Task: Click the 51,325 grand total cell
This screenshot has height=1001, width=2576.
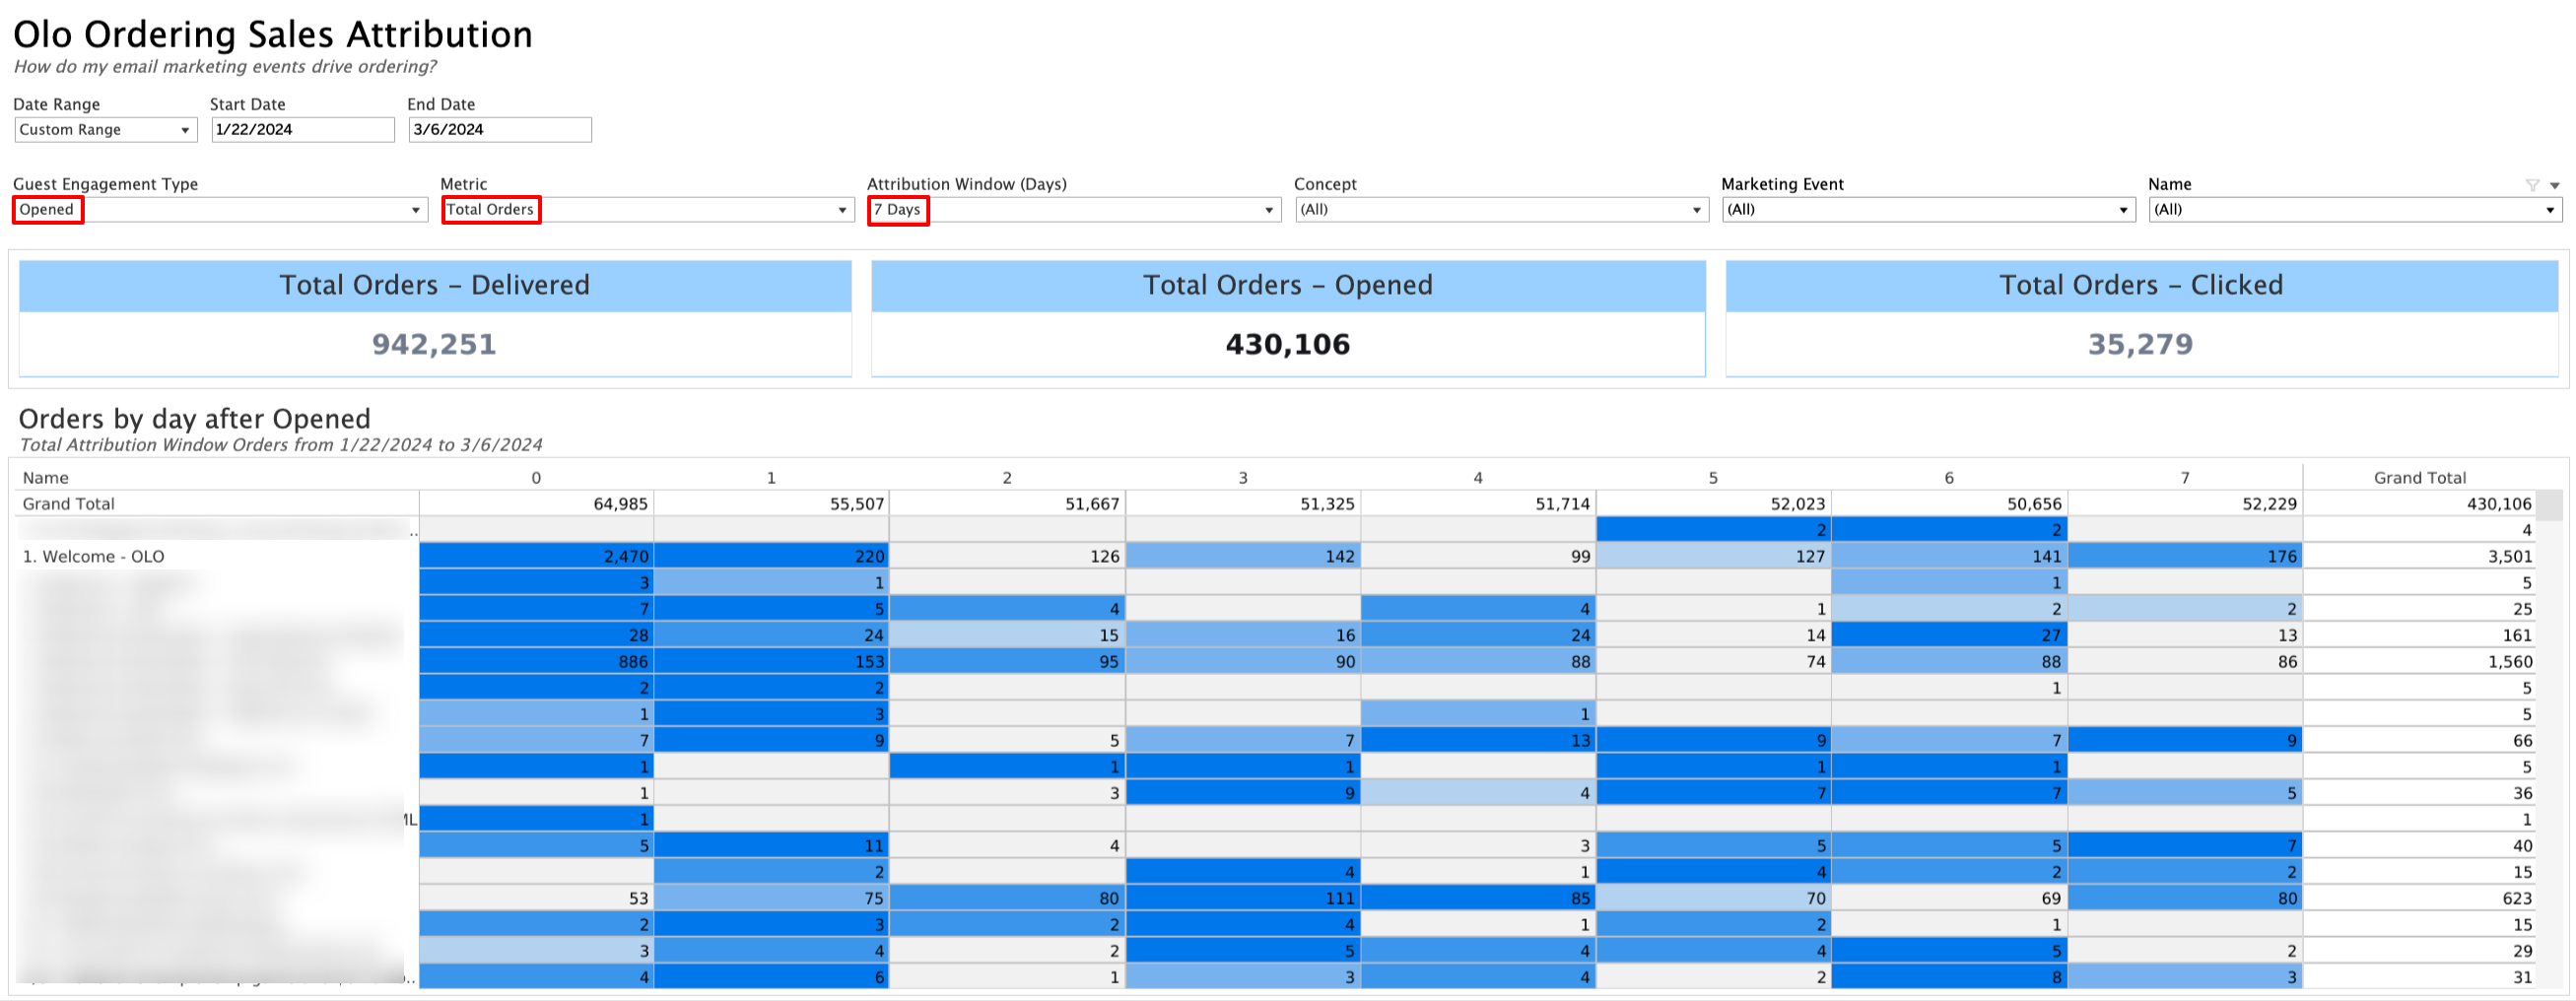Action: click(1243, 504)
